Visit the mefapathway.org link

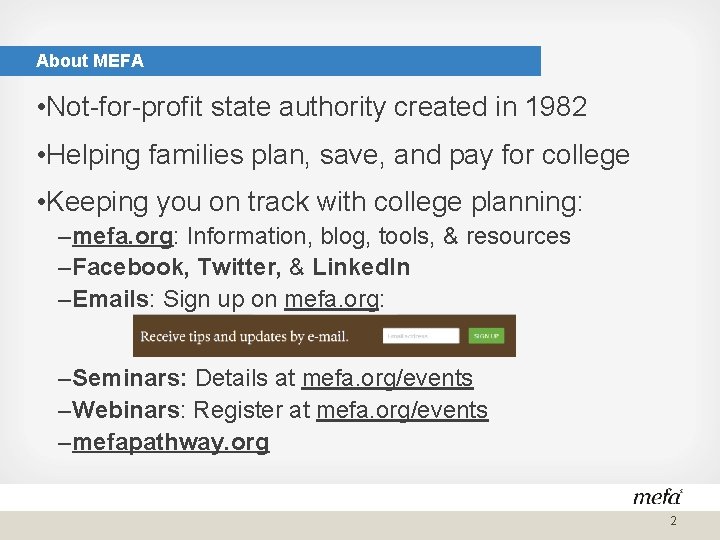pos(171,443)
